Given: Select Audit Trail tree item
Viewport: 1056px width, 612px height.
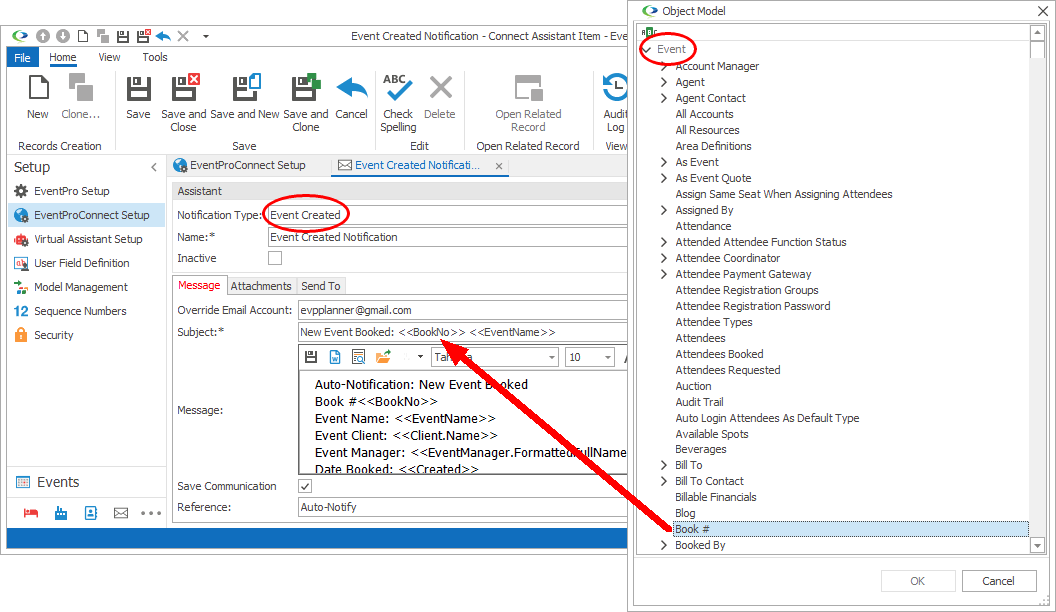Looking at the screenshot, I should point(699,402).
